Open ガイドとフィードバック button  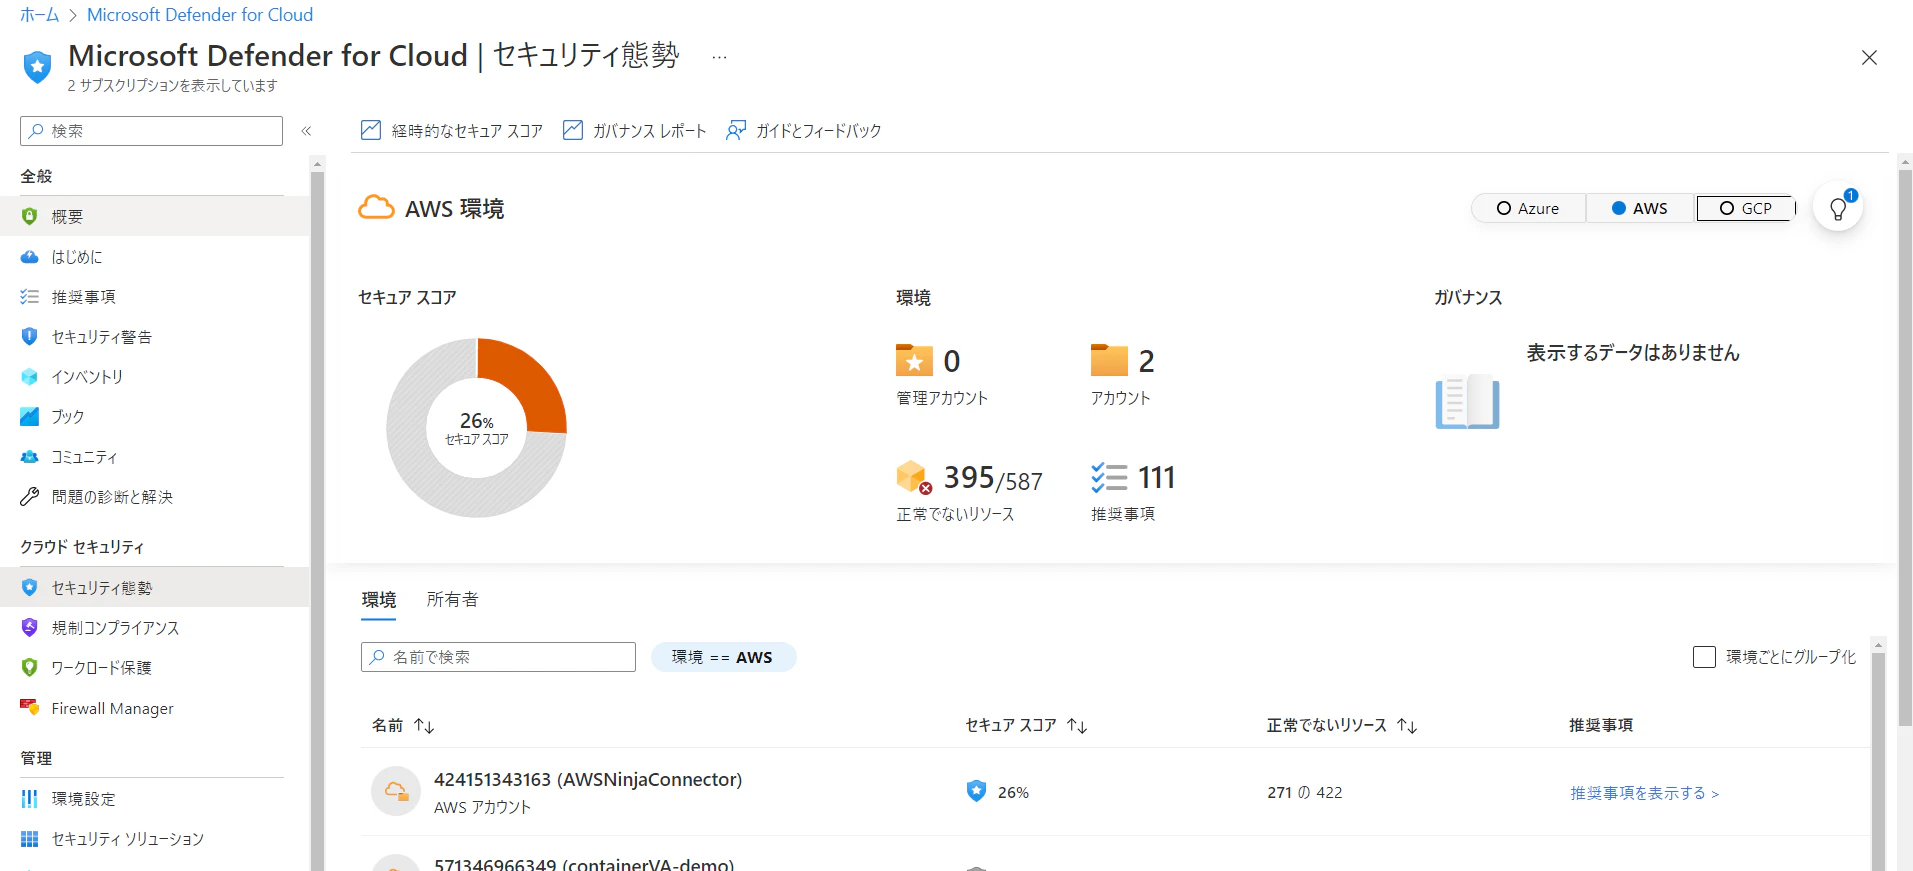(803, 131)
